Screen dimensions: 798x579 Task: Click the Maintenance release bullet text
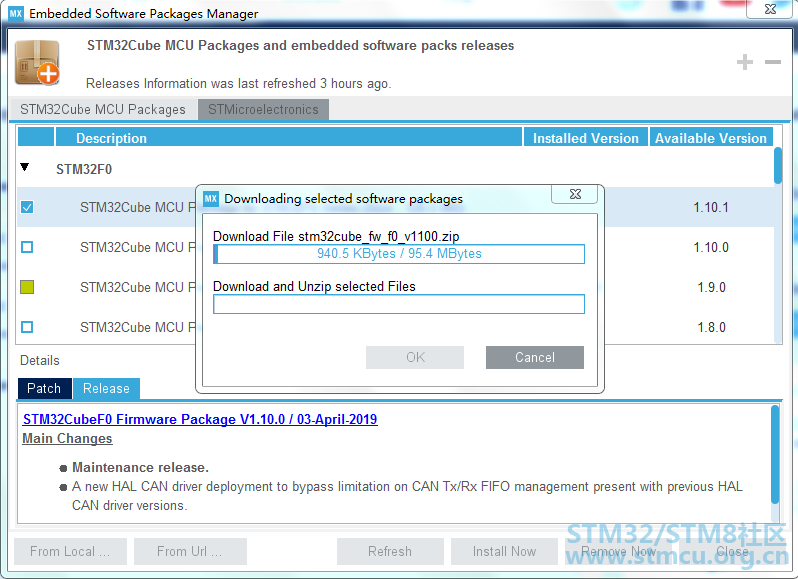click(x=140, y=467)
